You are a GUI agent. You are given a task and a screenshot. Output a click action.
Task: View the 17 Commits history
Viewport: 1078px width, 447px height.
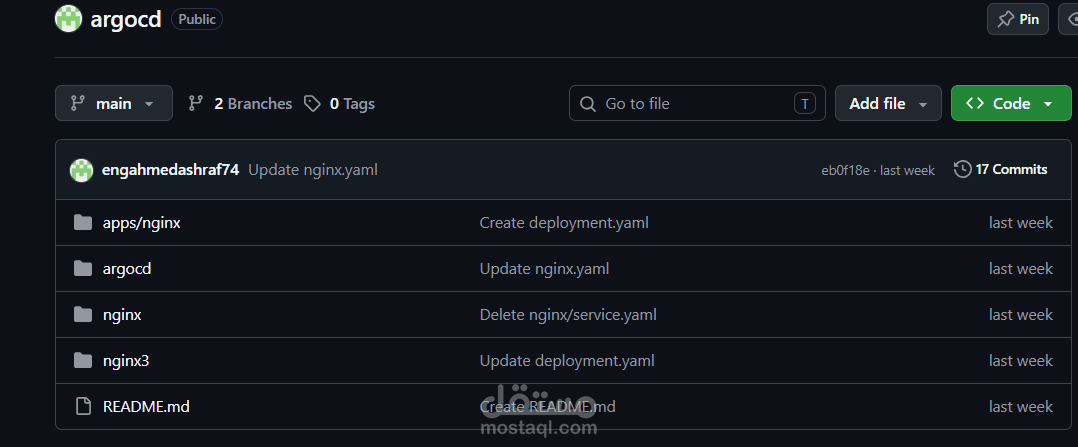point(1001,169)
